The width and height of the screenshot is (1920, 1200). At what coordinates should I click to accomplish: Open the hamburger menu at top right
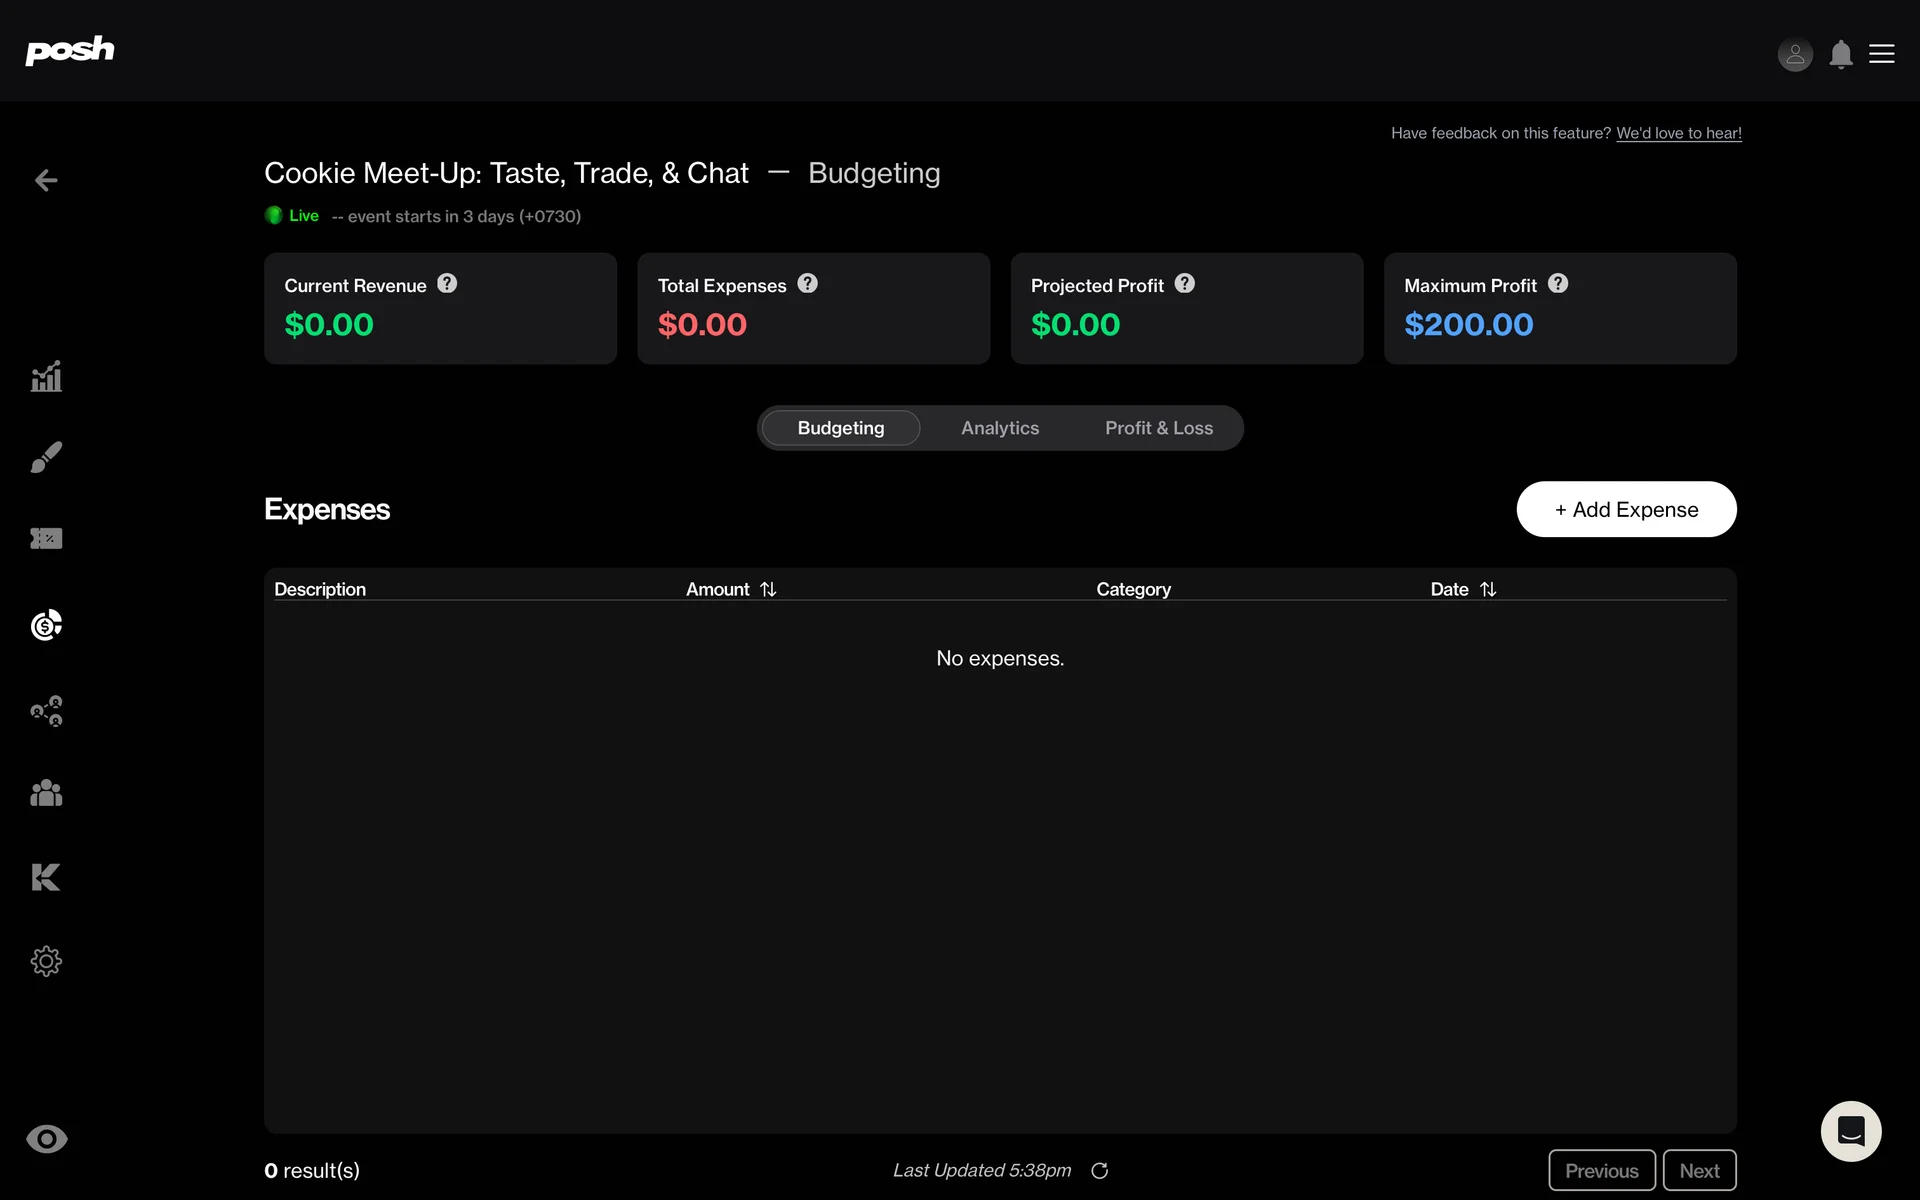coord(1882,54)
